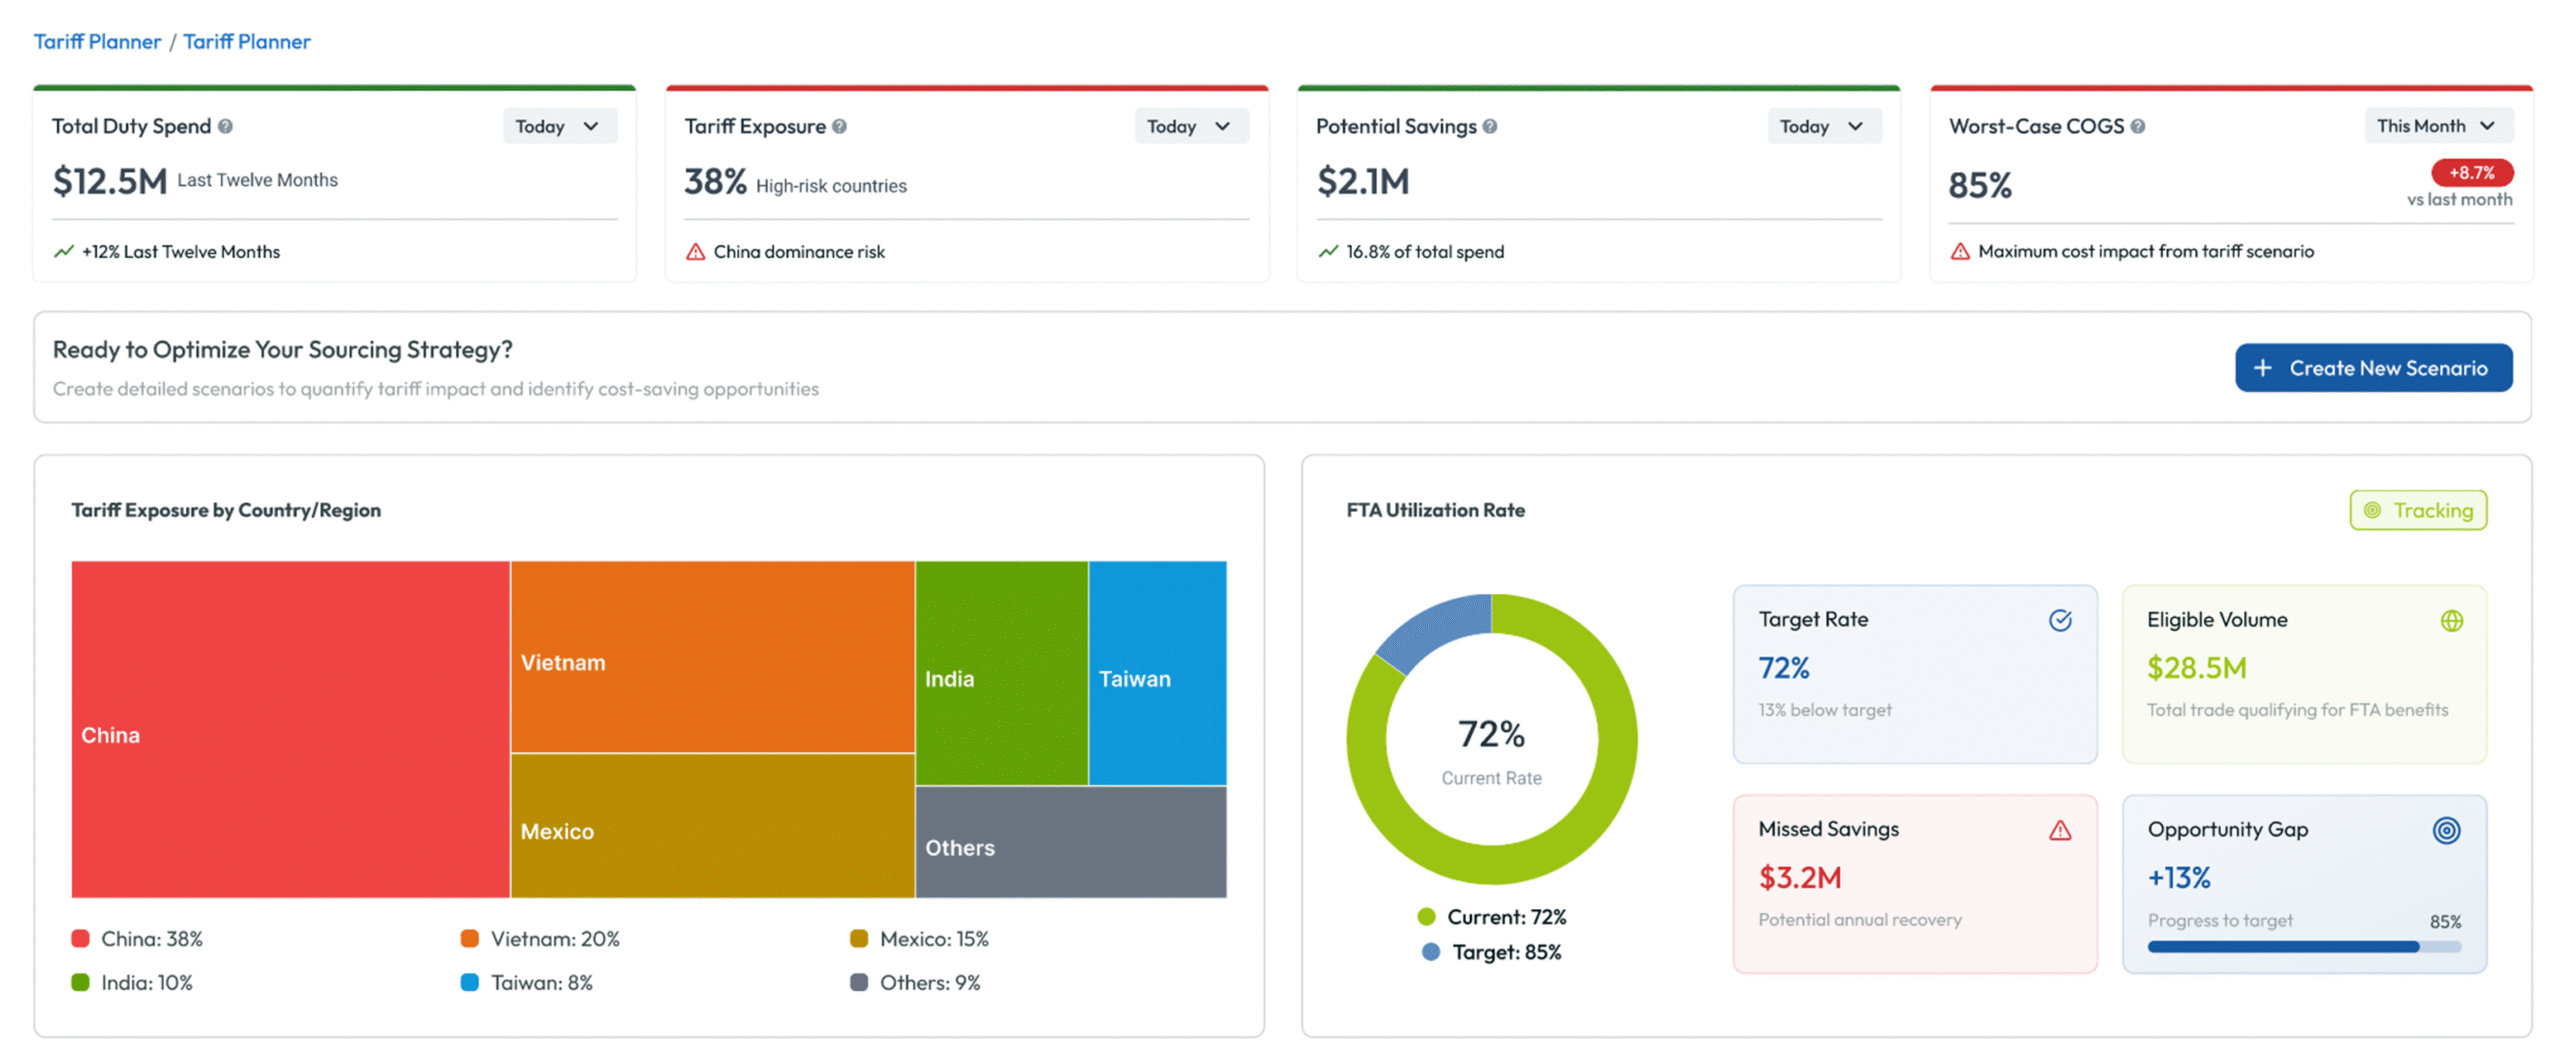Select the Mexico block in treemap
This screenshot has height=1053, width=2560.
coord(712,825)
